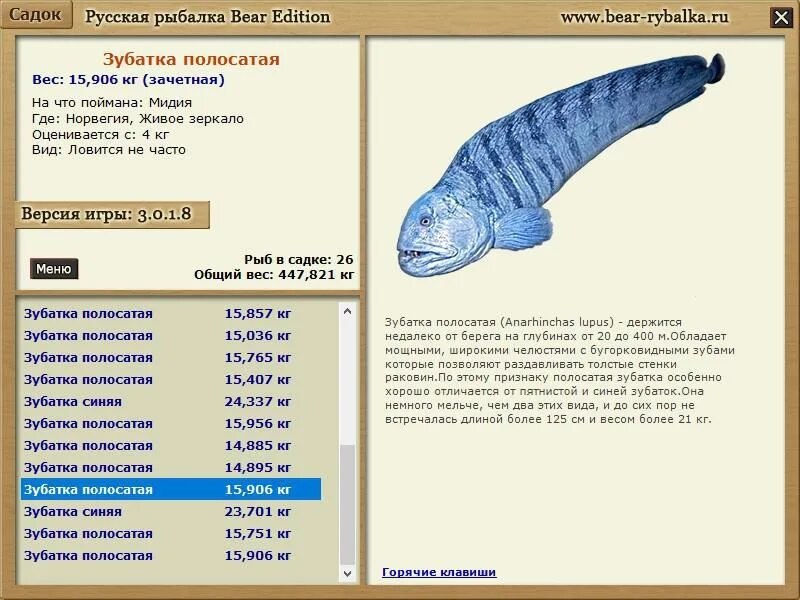Select Зубатка полосатая 15,857 кг row

point(171,313)
